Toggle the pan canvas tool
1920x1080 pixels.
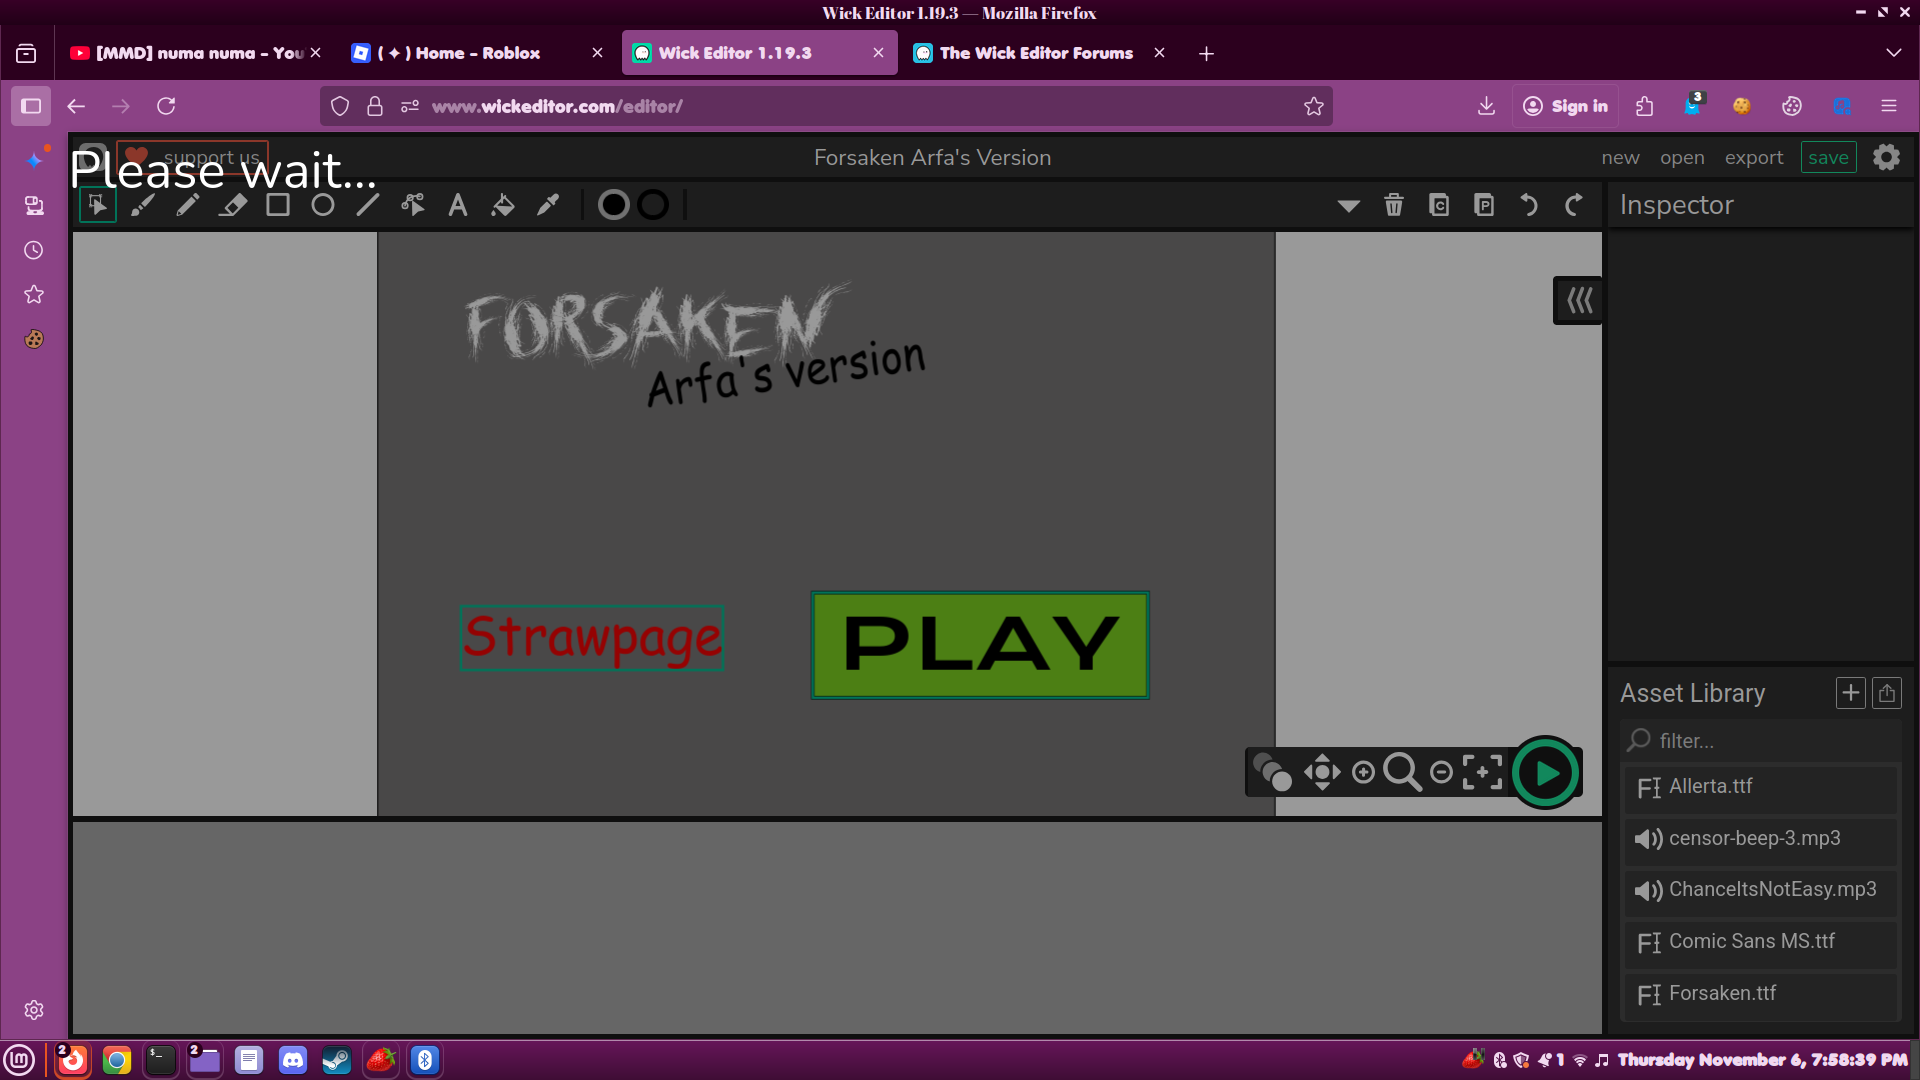[1322, 772]
